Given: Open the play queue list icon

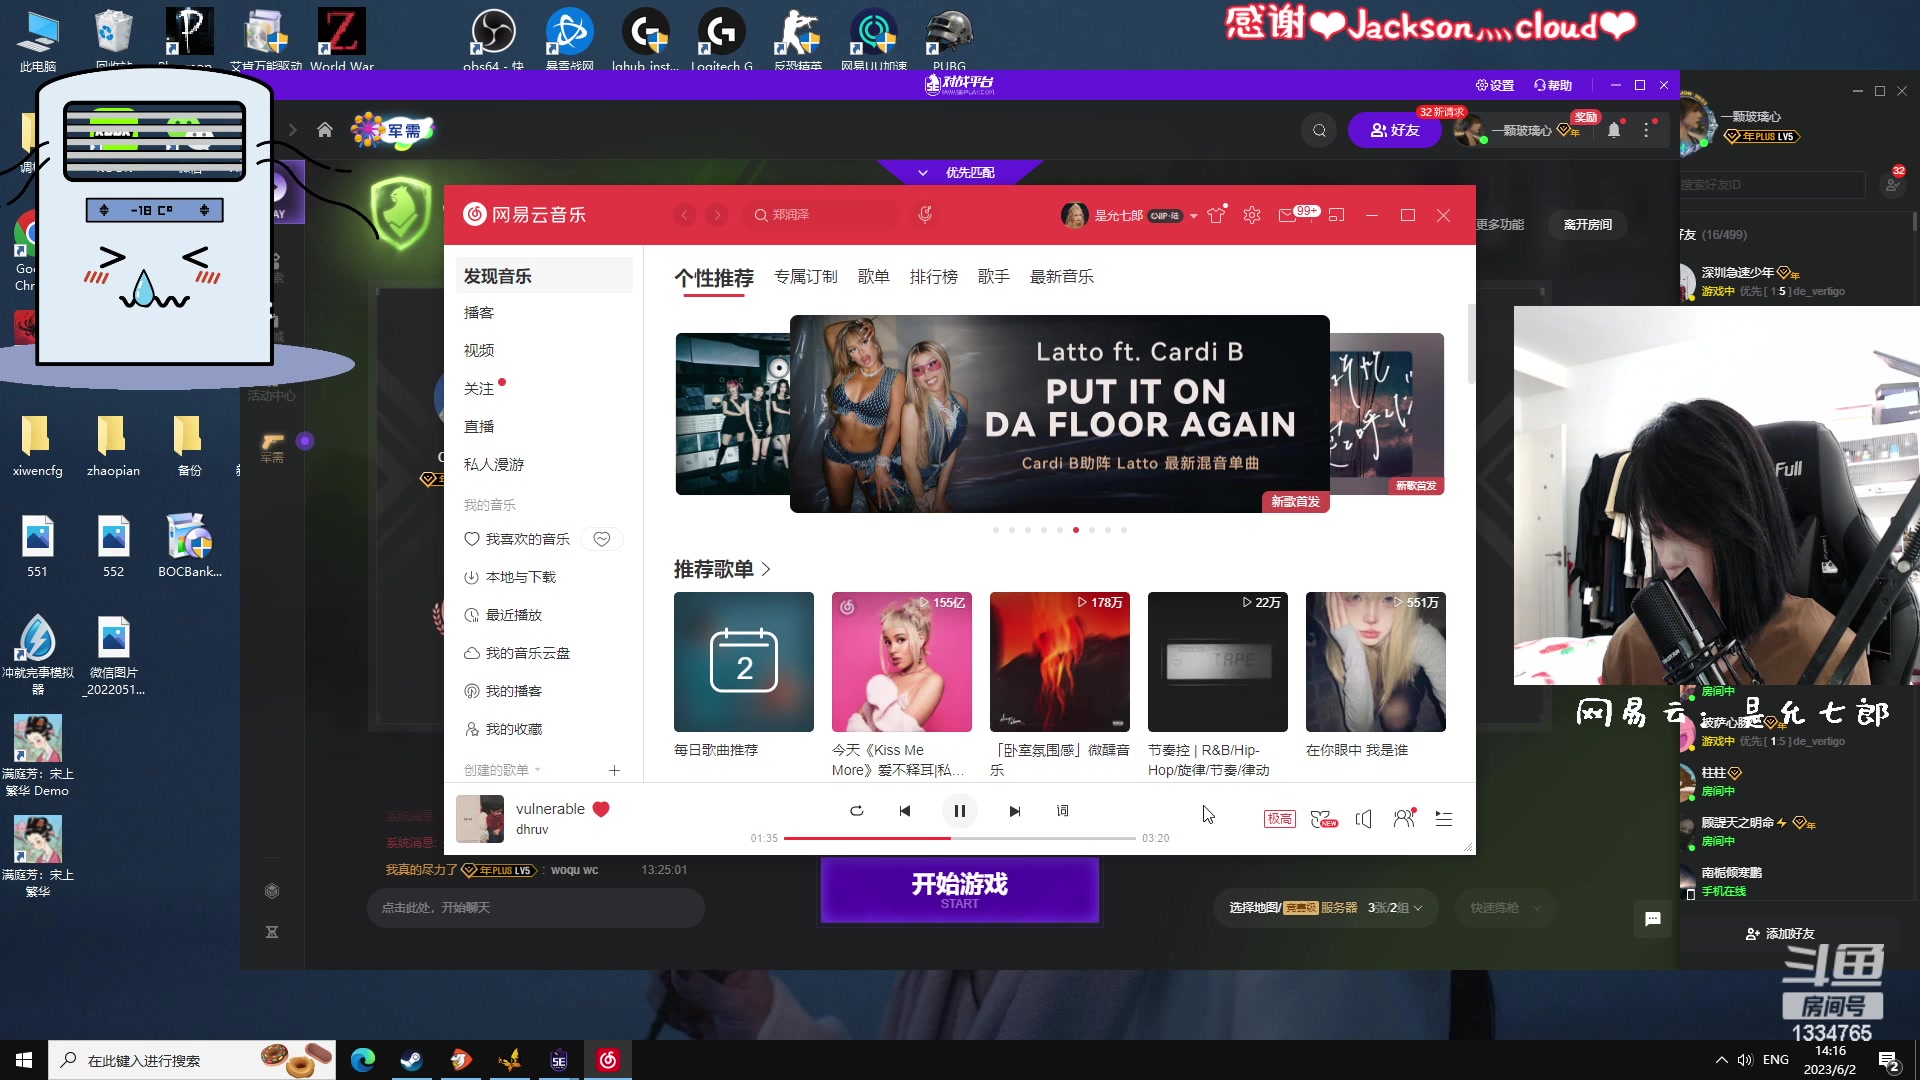Looking at the screenshot, I should tap(1443, 819).
